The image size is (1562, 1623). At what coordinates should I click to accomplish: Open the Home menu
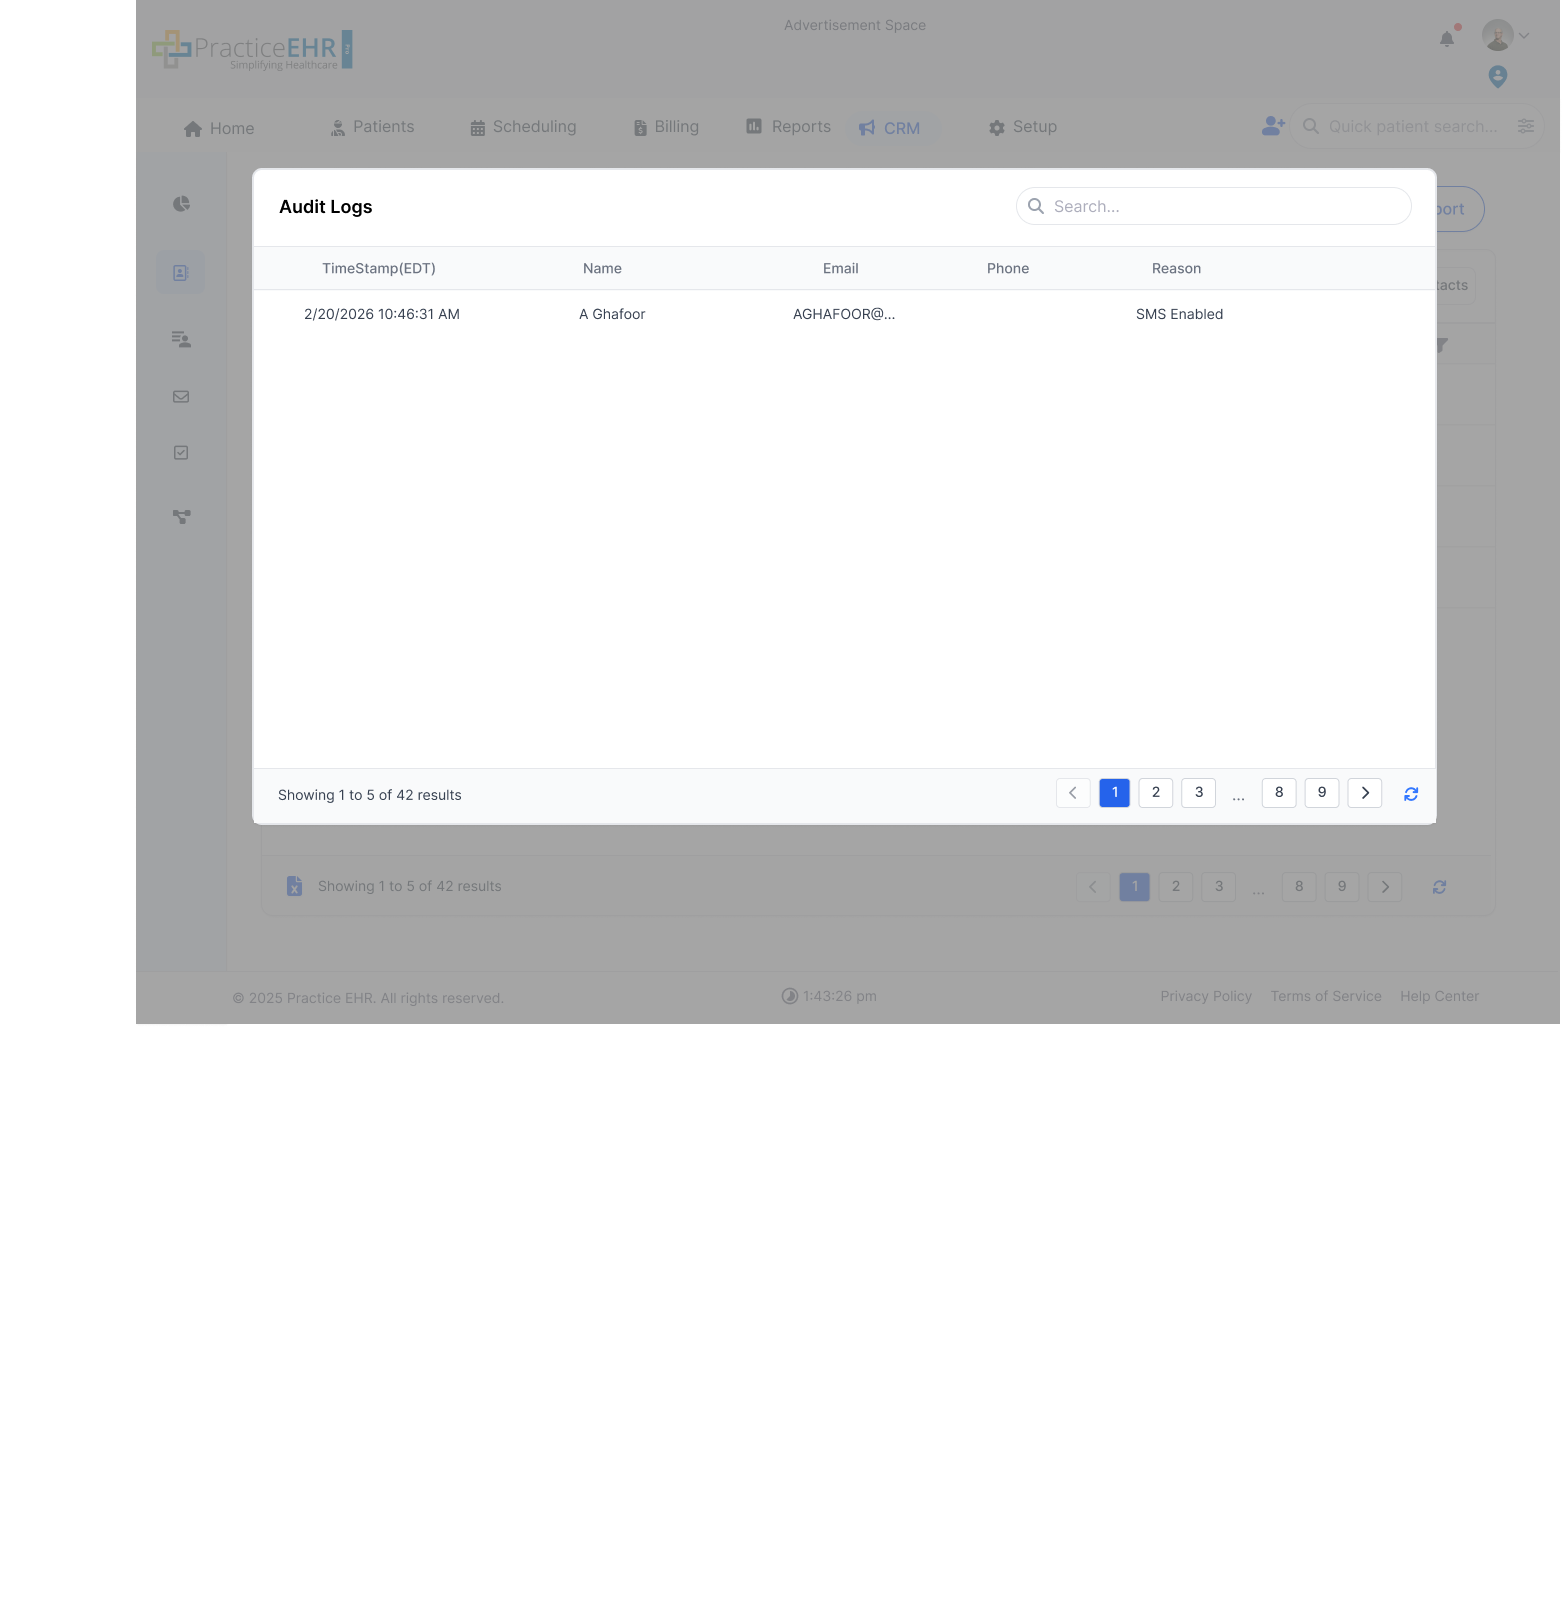[219, 128]
